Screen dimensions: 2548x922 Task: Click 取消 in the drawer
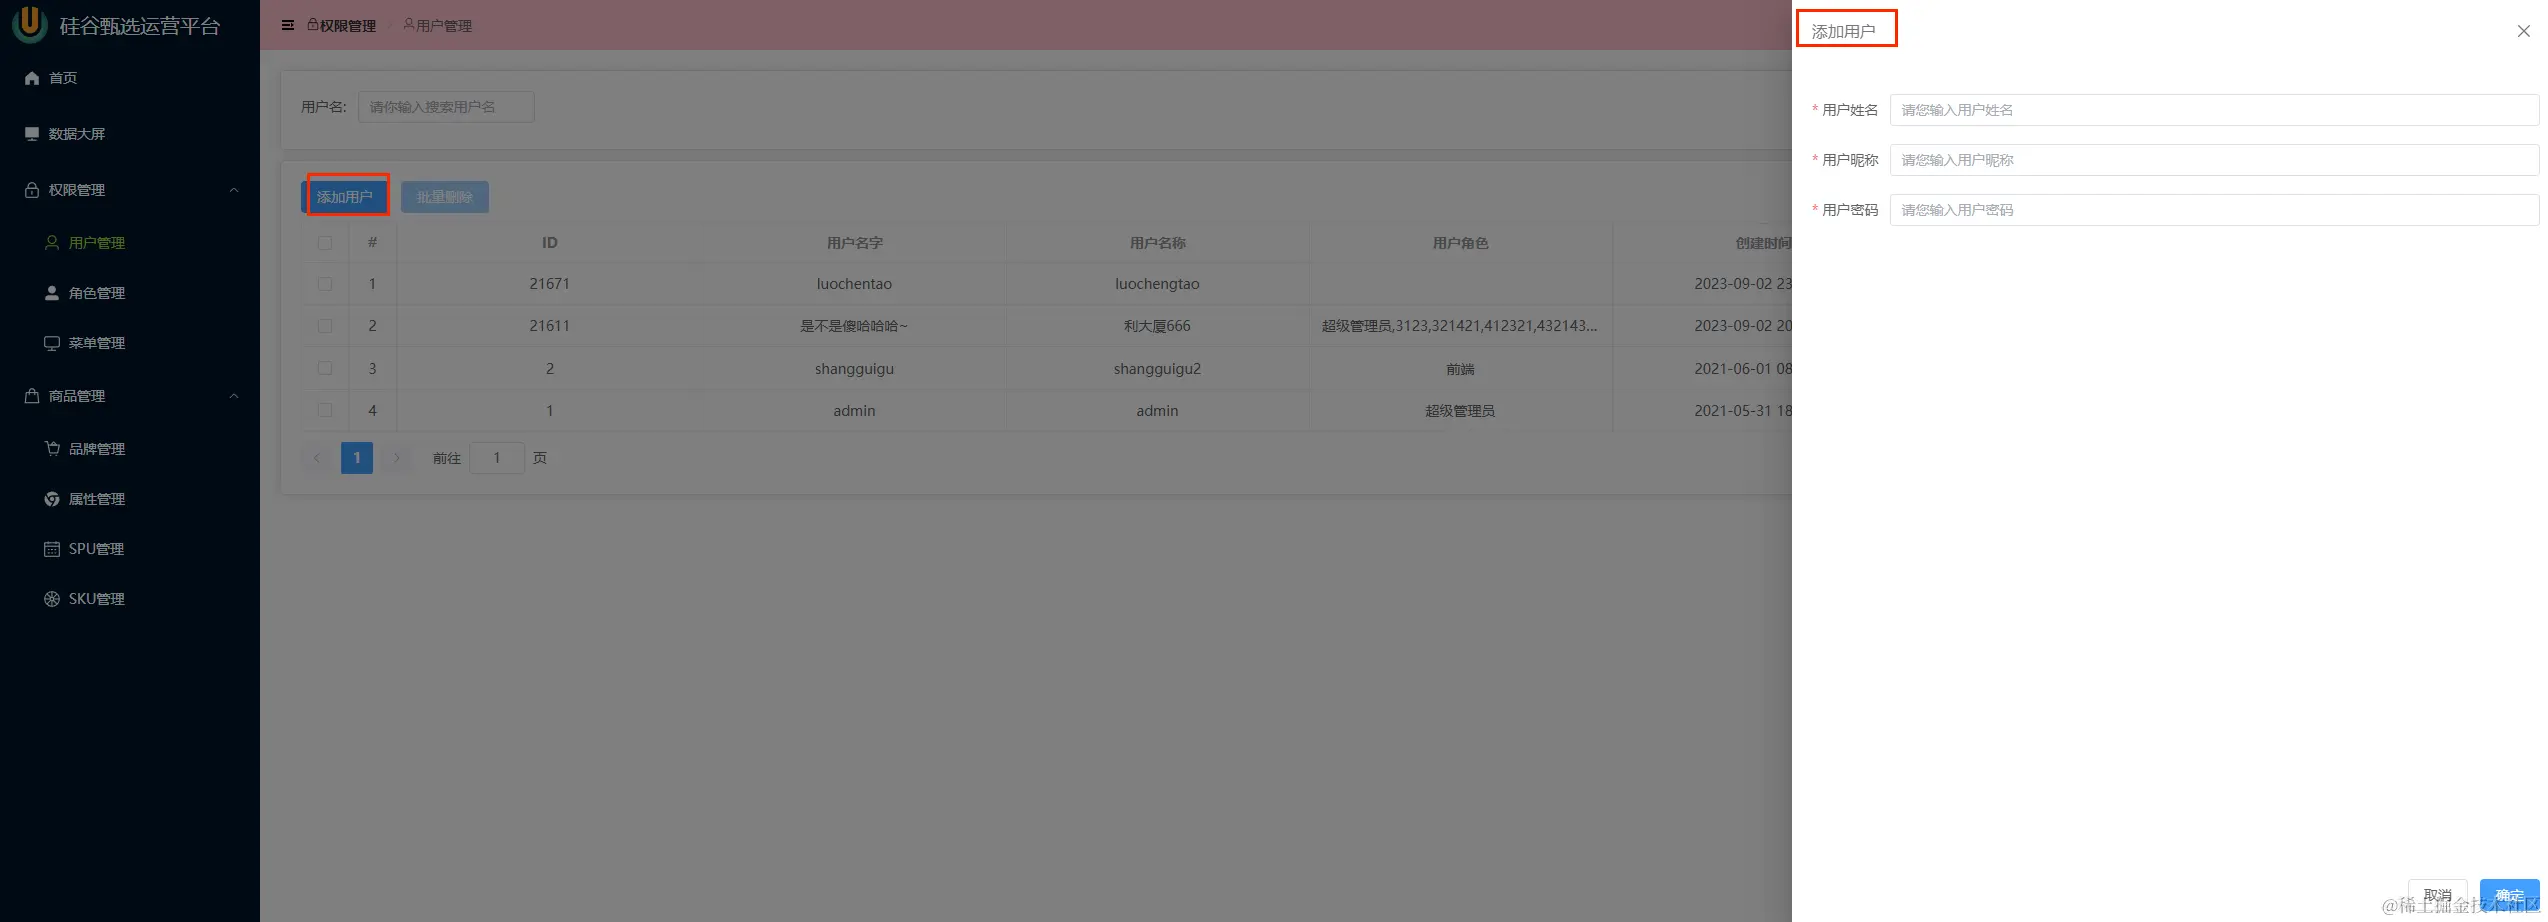(x=2437, y=895)
